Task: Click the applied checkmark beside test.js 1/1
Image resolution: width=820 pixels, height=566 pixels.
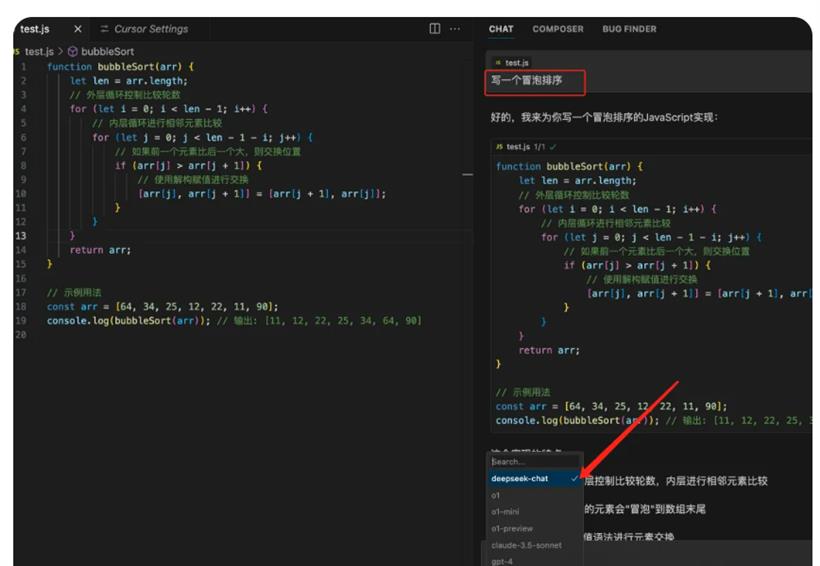Action: [553, 147]
